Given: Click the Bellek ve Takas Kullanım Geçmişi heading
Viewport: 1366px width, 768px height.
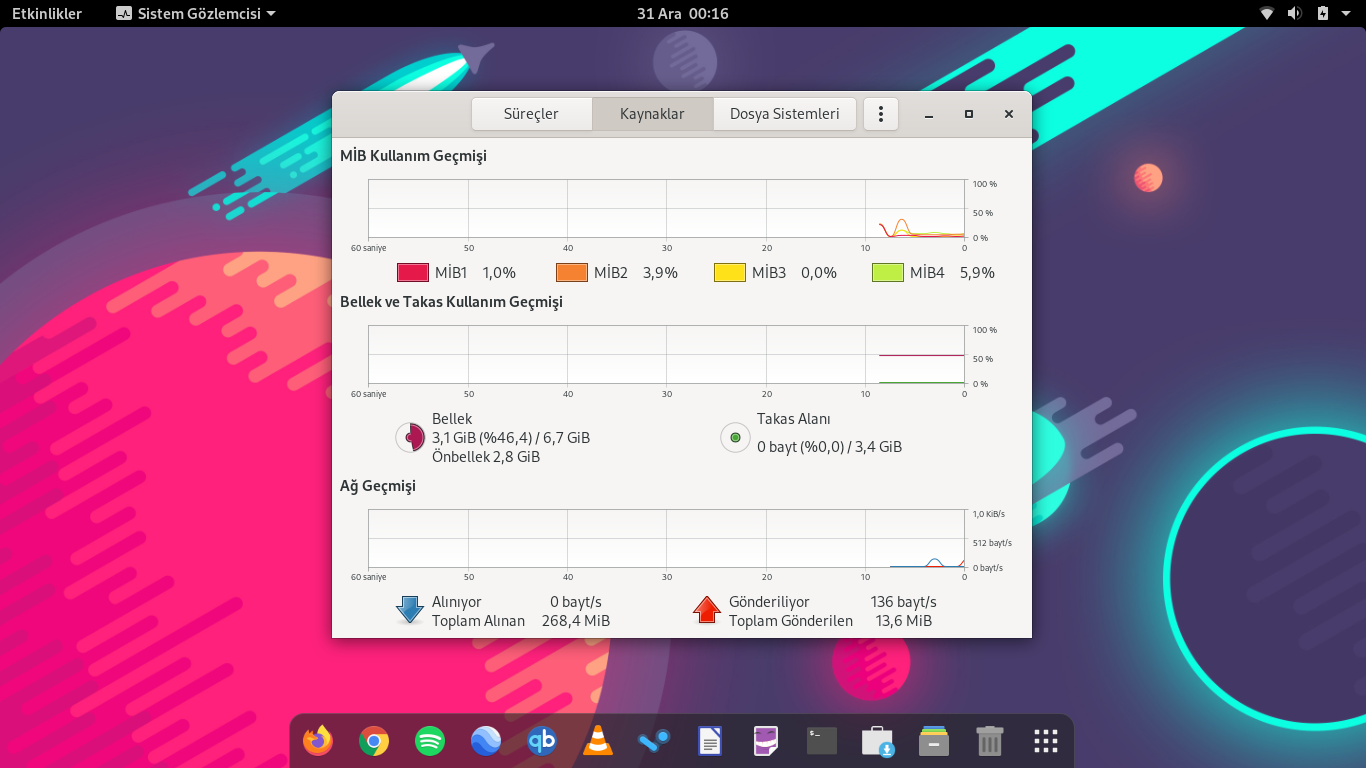Looking at the screenshot, I should point(451,301).
